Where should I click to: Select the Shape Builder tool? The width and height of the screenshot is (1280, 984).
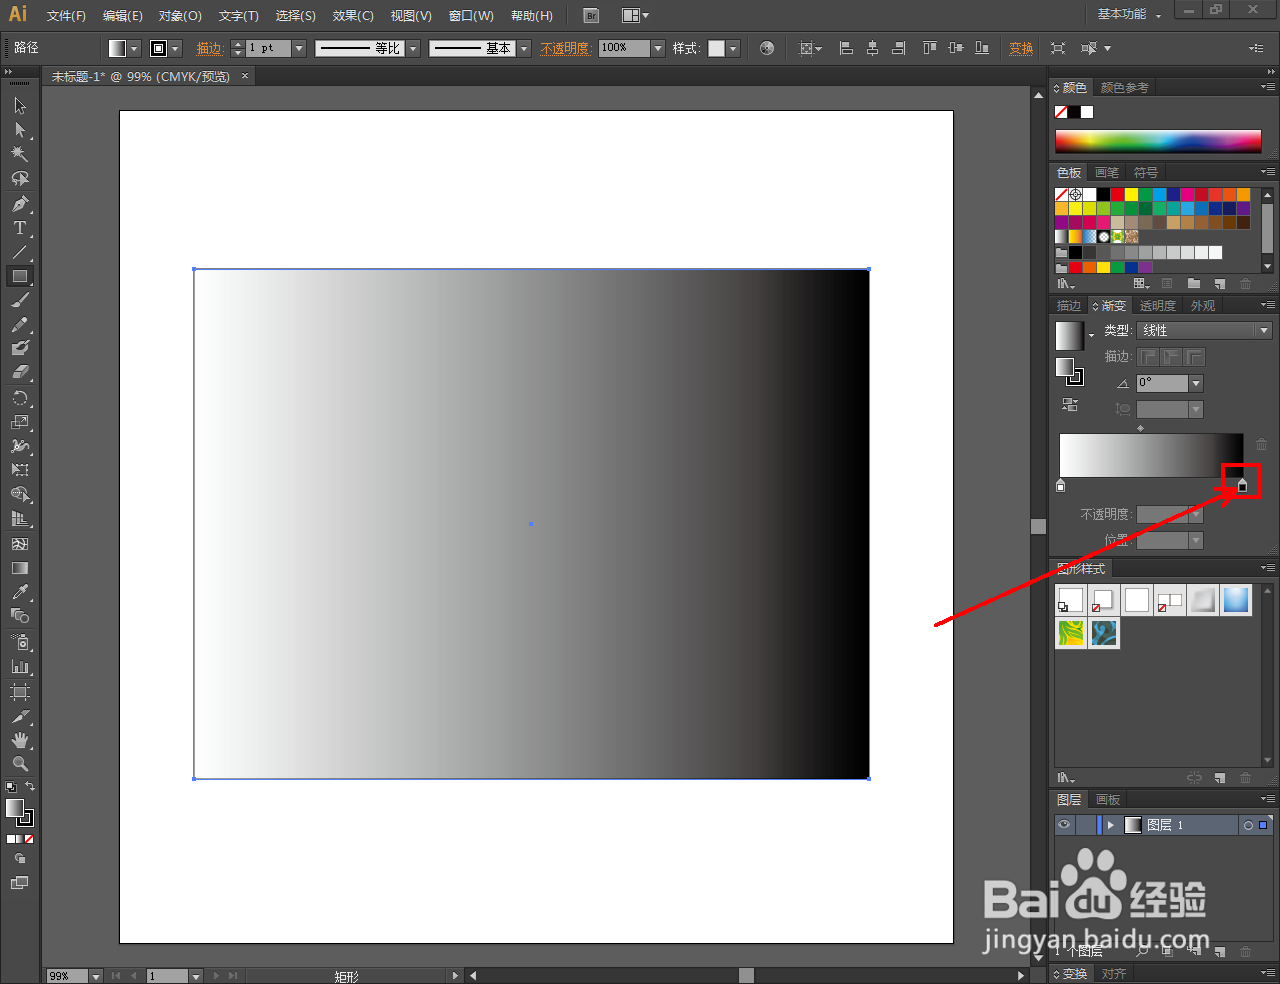[x=19, y=494]
